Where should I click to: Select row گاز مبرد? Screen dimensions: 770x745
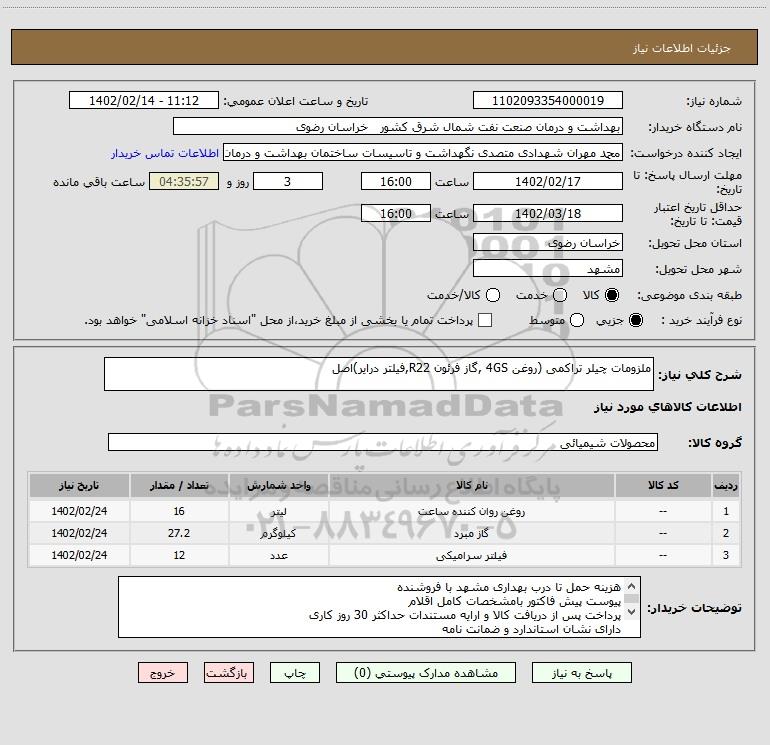click(x=385, y=533)
